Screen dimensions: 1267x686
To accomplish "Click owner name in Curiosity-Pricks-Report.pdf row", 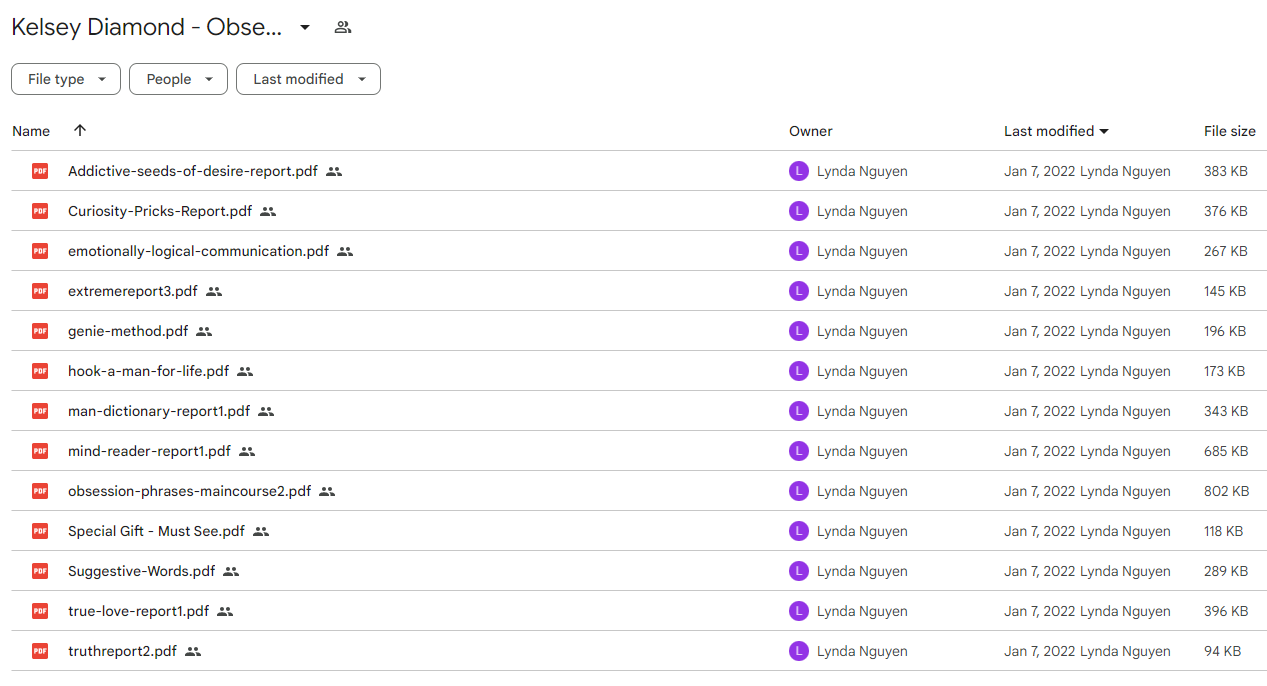I will (x=862, y=211).
